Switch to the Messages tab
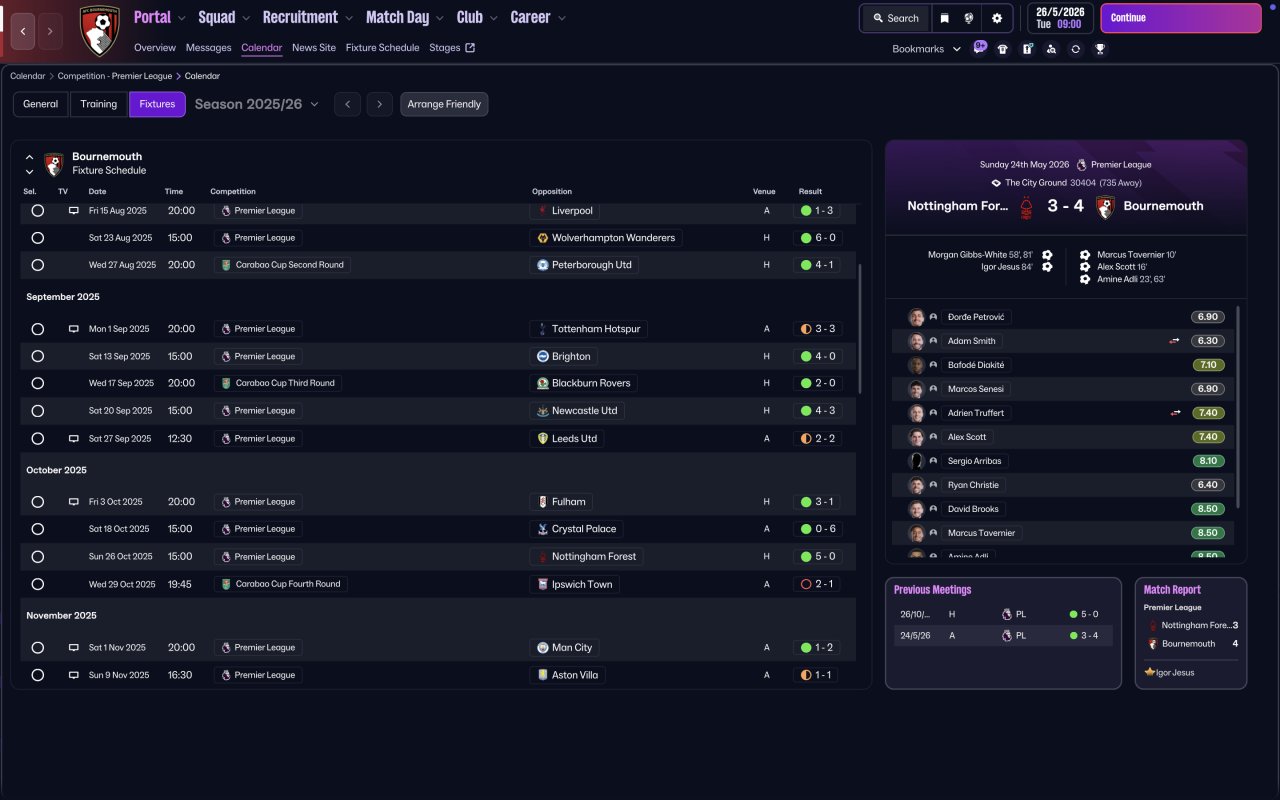Viewport: 1280px width, 800px height. click(x=208, y=48)
